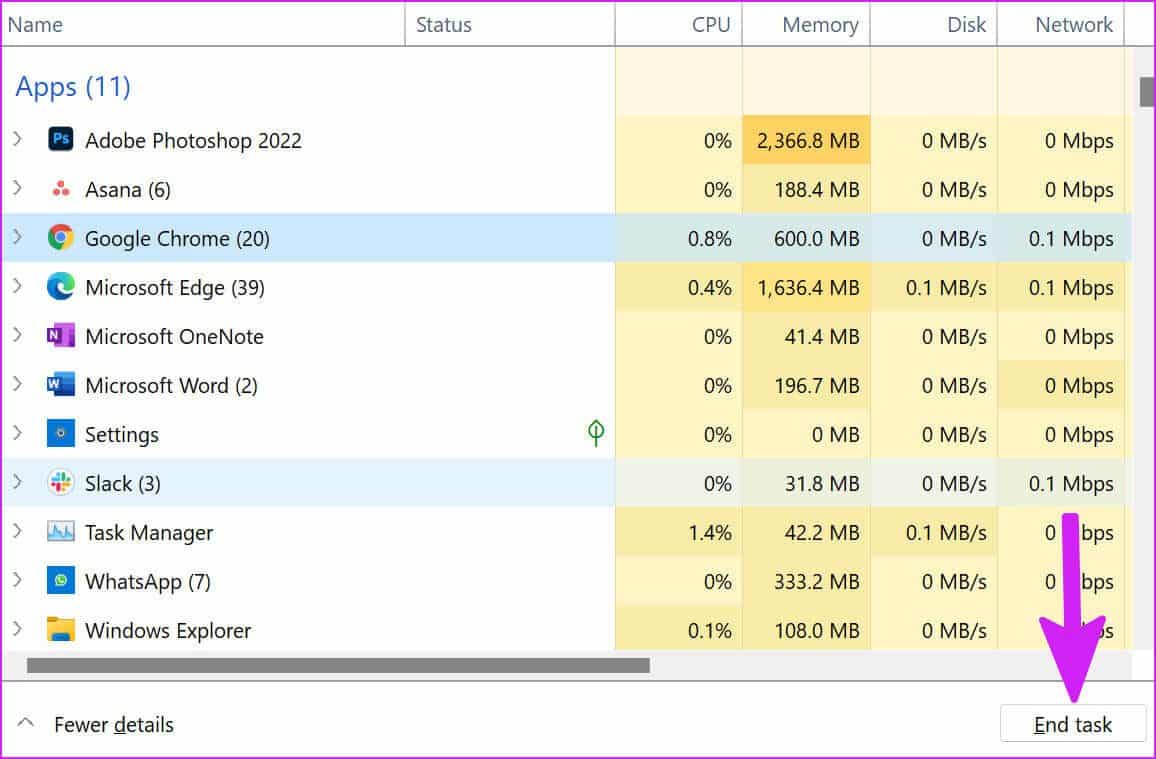Sort by the Network column header
1156x759 pixels.
point(1061,24)
